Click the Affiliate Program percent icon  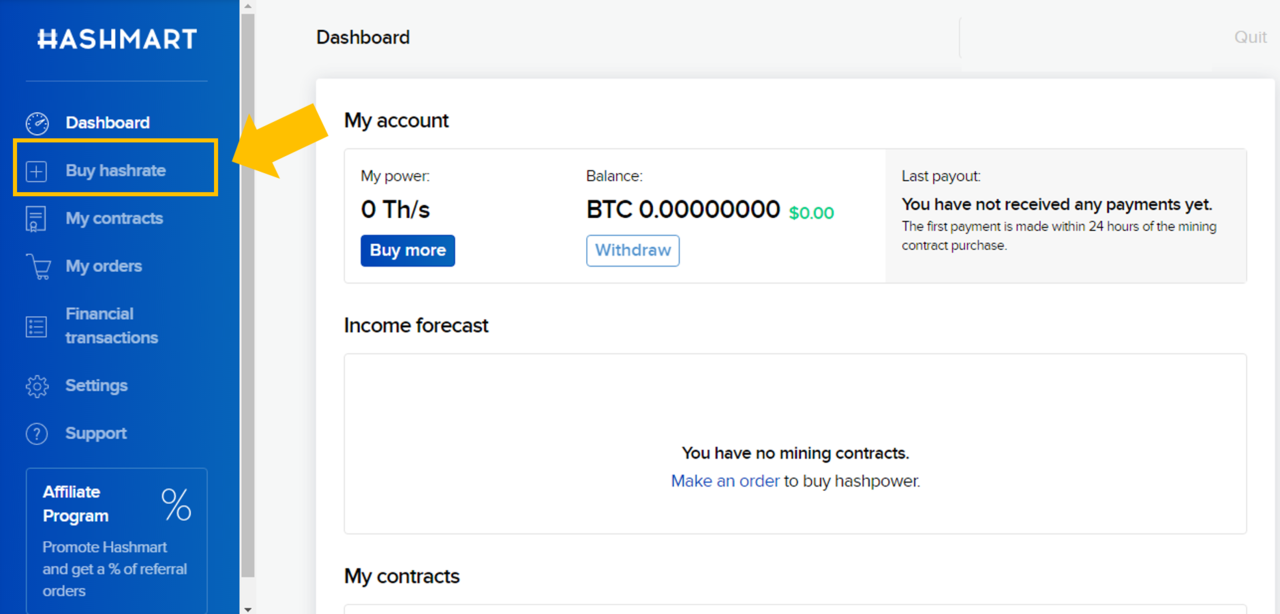(176, 504)
